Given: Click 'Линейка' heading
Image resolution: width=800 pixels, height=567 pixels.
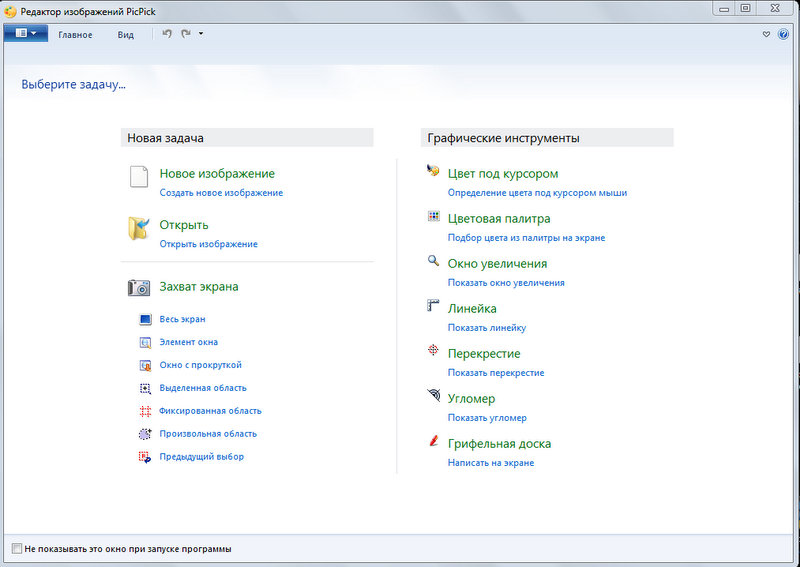Looking at the screenshot, I should pyautogui.click(x=472, y=309).
